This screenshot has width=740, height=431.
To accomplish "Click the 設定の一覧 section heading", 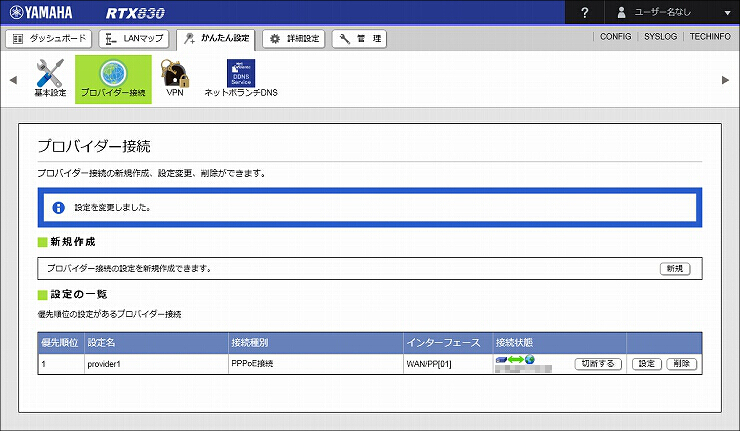I will 79,295.
